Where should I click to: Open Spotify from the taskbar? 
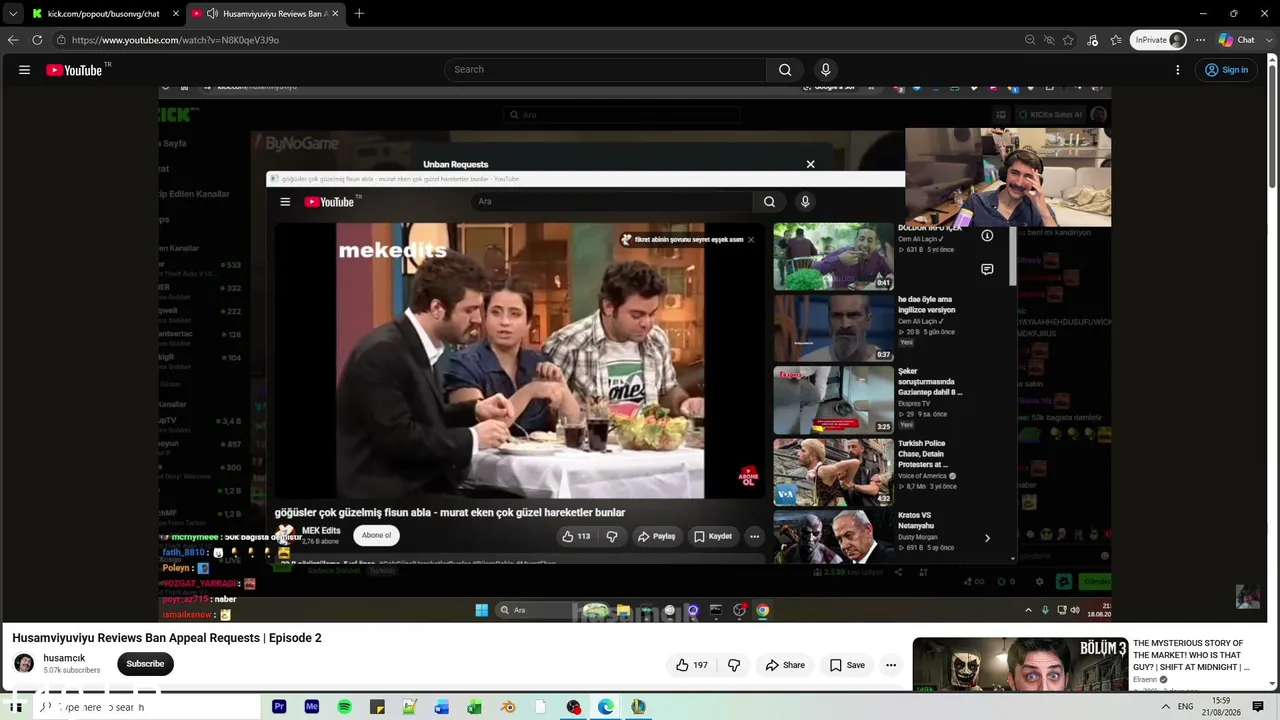(344, 707)
